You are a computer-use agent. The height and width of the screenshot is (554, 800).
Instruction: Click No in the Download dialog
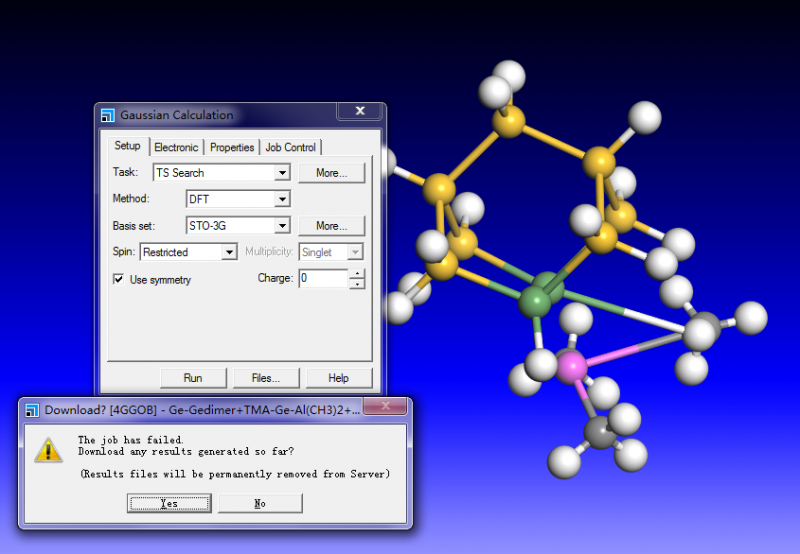[260, 503]
